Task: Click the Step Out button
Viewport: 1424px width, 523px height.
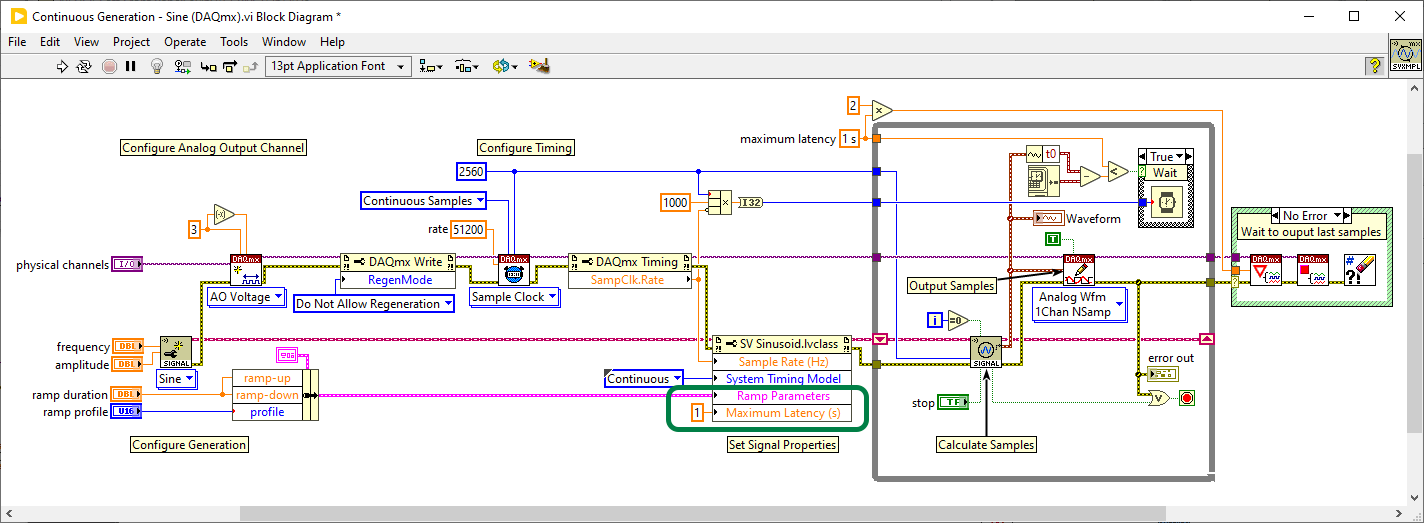Action: (x=251, y=66)
